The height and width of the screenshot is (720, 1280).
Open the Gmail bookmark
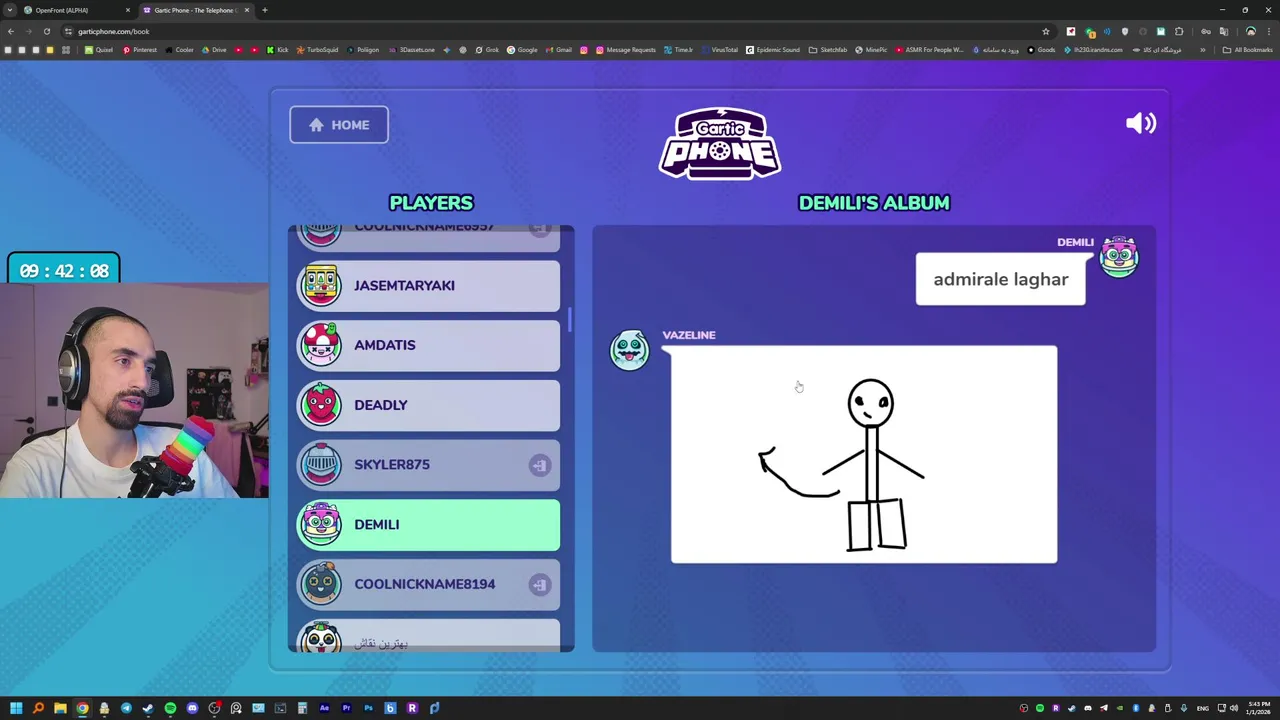click(x=559, y=50)
